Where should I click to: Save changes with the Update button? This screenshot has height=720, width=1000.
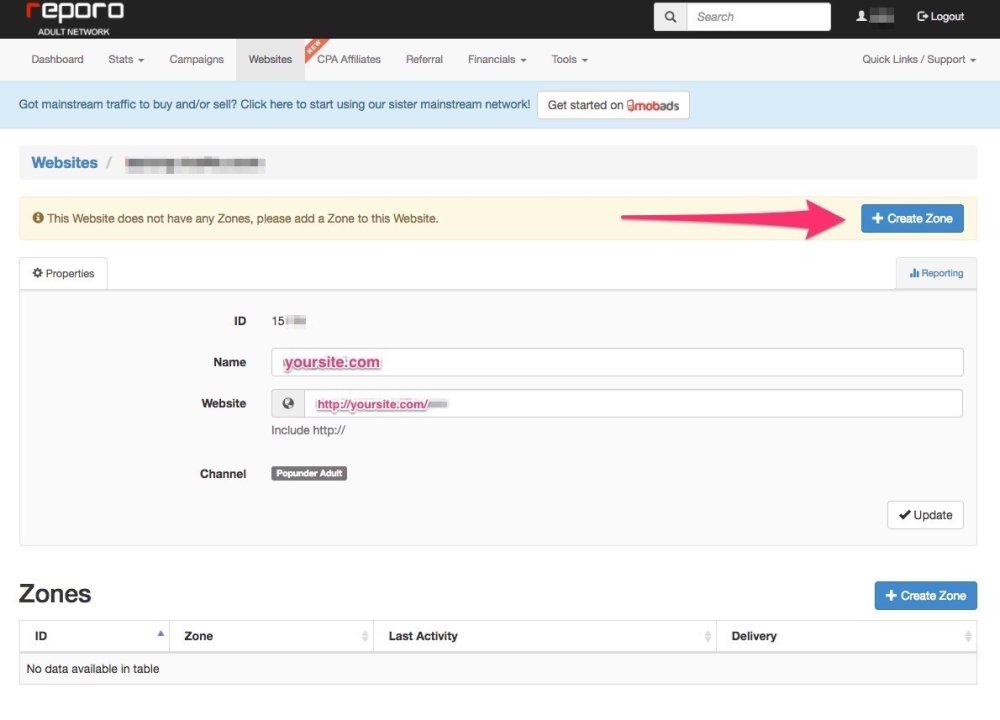point(925,515)
